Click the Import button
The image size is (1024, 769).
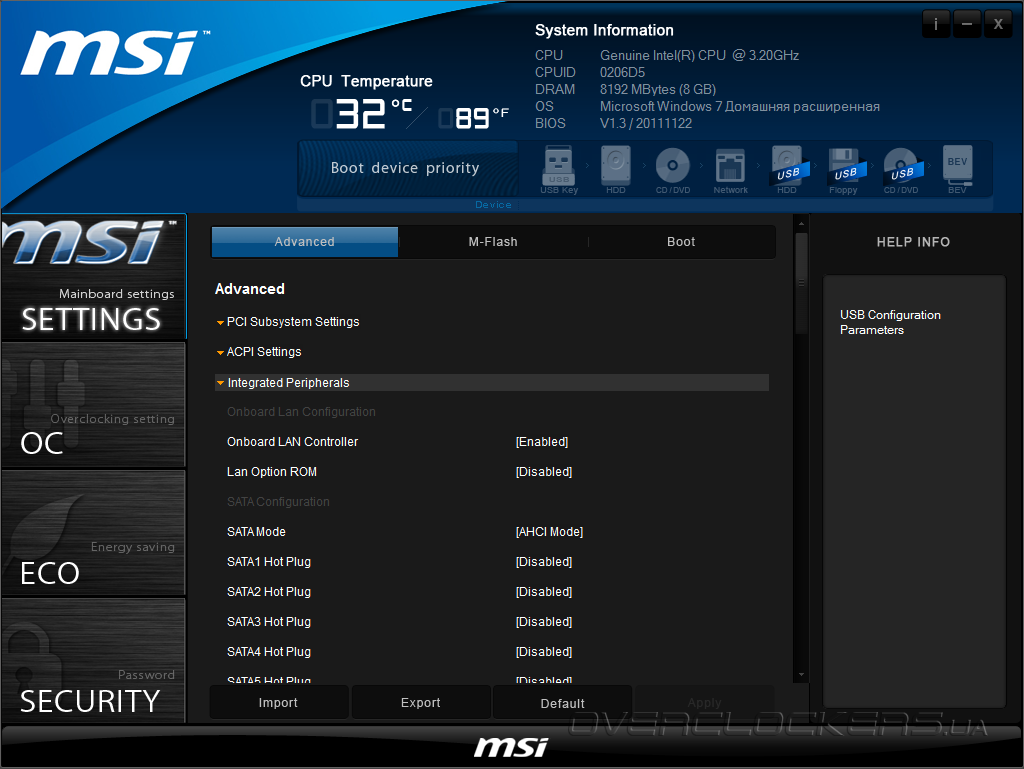point(278,702)
